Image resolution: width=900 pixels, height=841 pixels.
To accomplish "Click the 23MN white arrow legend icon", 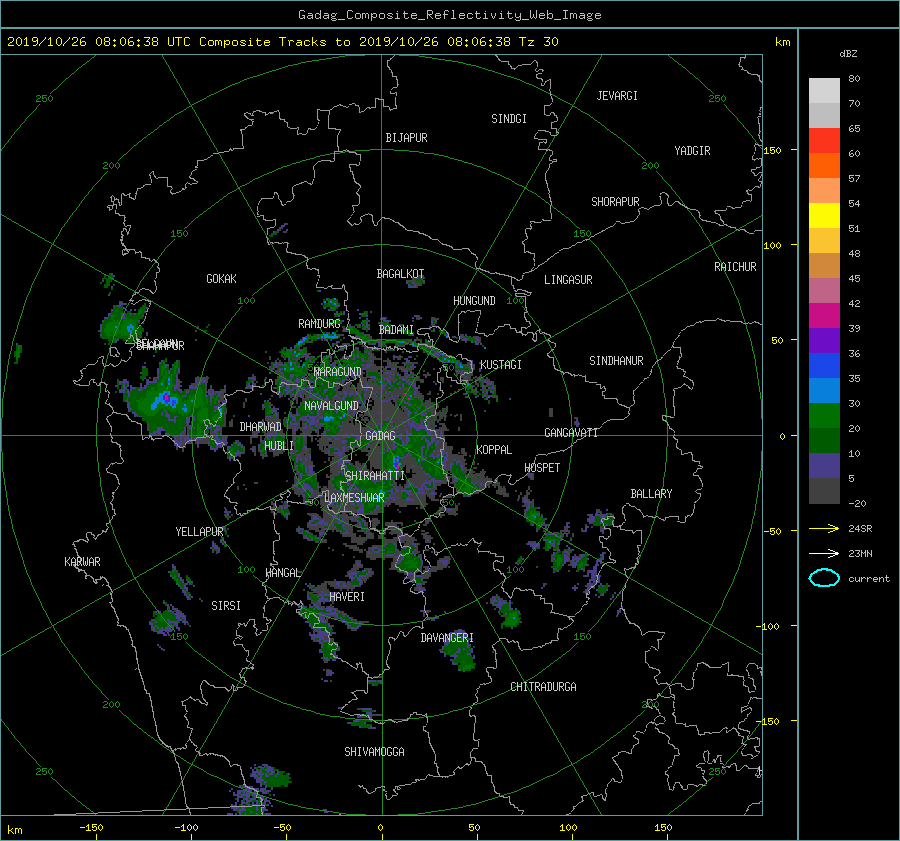I will pos(824,553).
